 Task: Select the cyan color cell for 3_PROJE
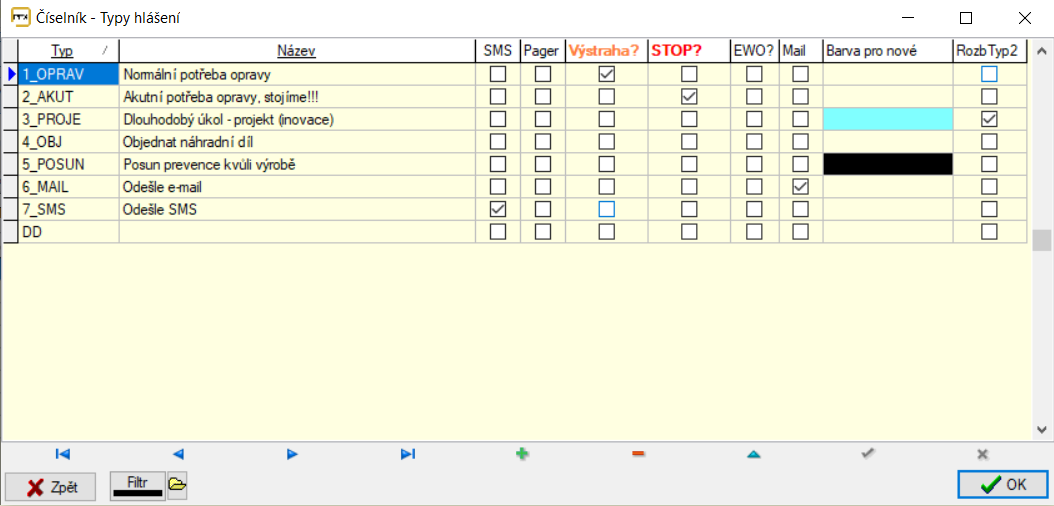887,120
